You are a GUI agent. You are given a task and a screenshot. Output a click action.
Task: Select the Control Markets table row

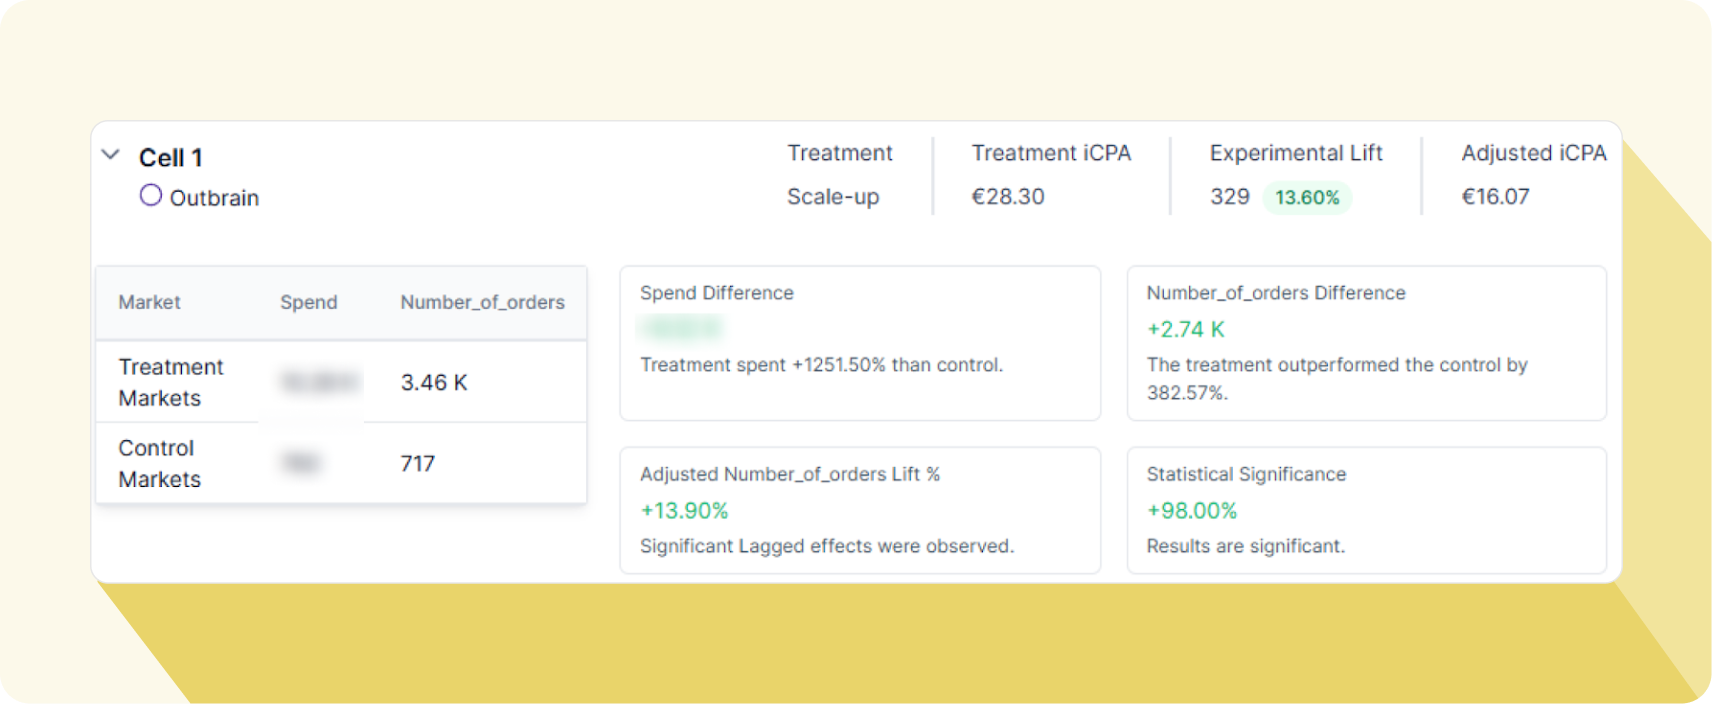(x=340, y=463)
